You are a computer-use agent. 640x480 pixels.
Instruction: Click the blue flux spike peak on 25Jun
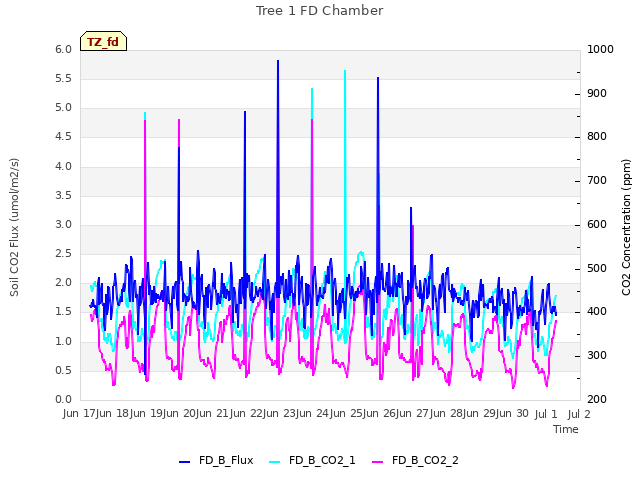(378, 78)
